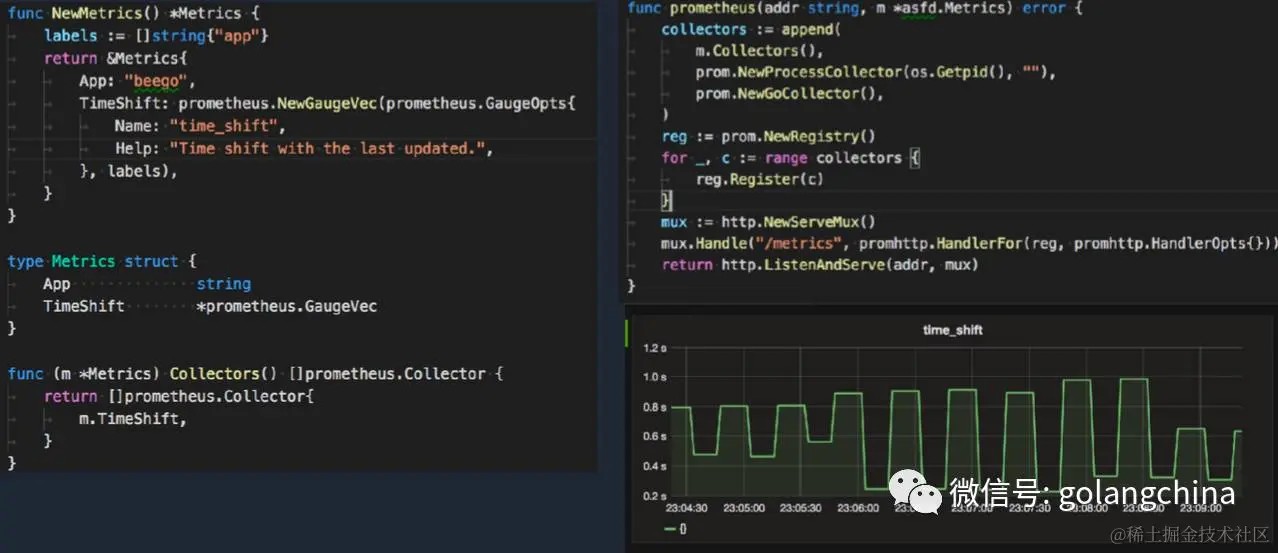Click the 23:06:00 time axis label
The width and height of the screenshot is (1278, 553).
[x=858, y=508]
